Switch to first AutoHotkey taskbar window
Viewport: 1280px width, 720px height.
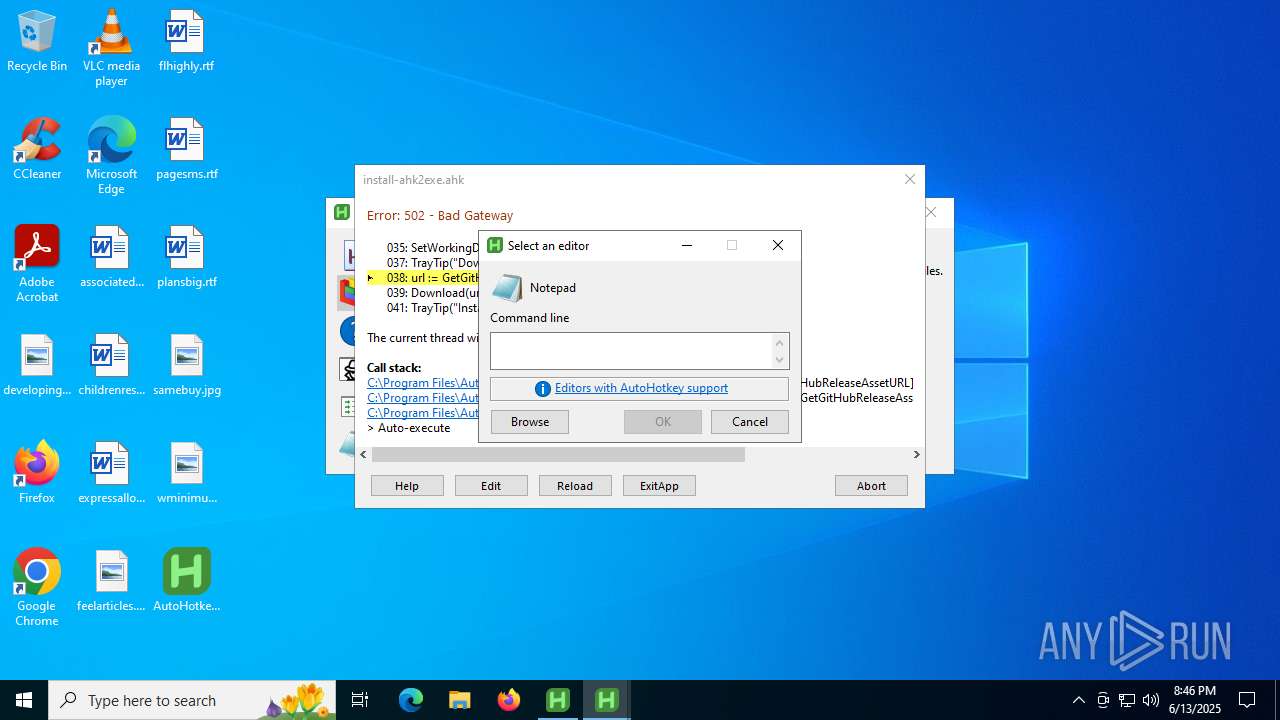pos(558,700)
